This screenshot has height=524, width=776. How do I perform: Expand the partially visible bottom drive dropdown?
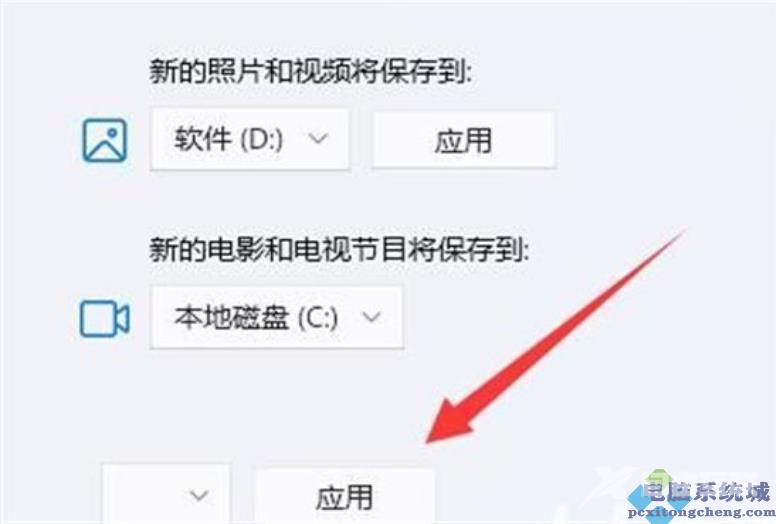166,493
